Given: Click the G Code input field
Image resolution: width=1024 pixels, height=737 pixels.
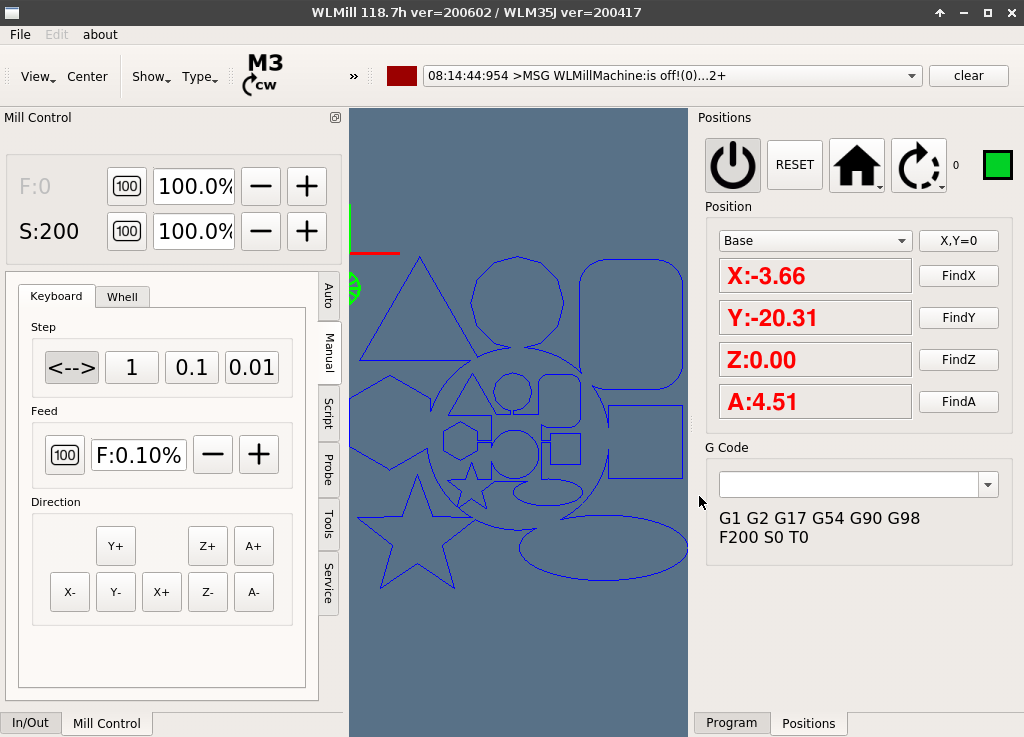Looking at the screenshot, I should click(848, 485).
